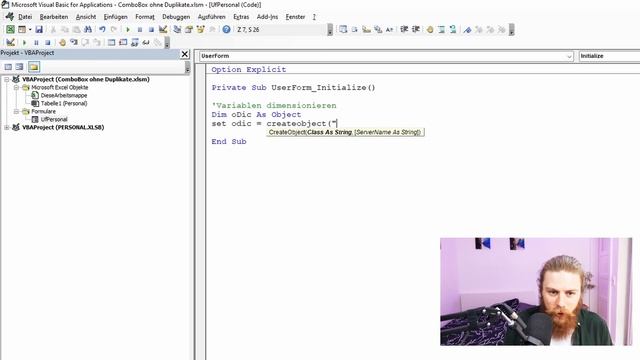The height and width of the screenshot is (360, 640).
Task: Open the Debuggen menu
Action: coord(176,17)
